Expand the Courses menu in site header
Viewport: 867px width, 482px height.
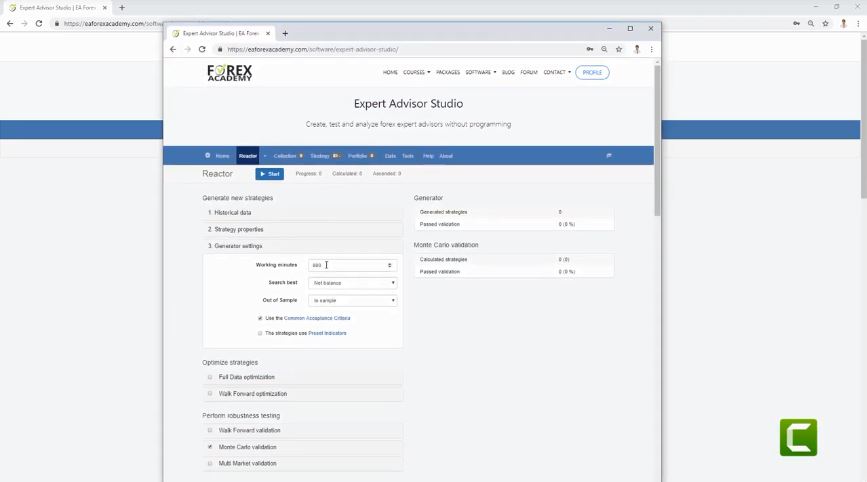pyautogui.click(x=416, y=72)
